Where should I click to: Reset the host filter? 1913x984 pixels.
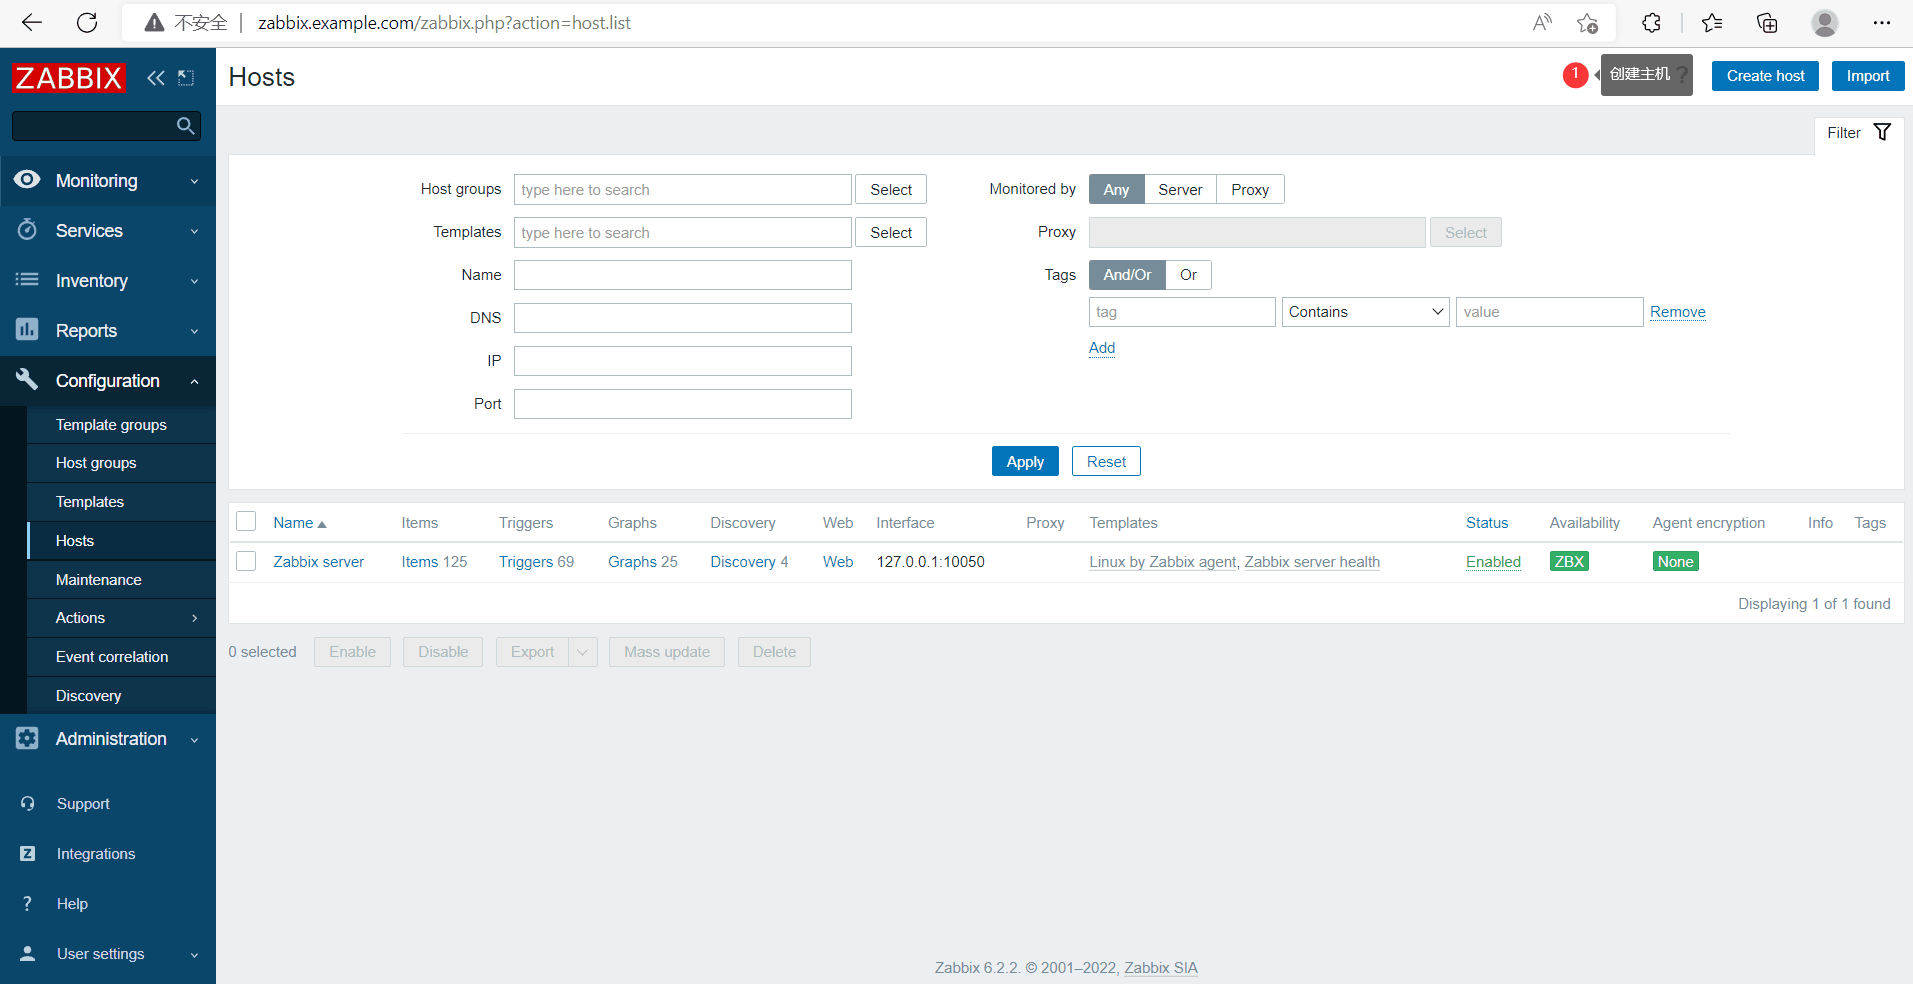1106,461
